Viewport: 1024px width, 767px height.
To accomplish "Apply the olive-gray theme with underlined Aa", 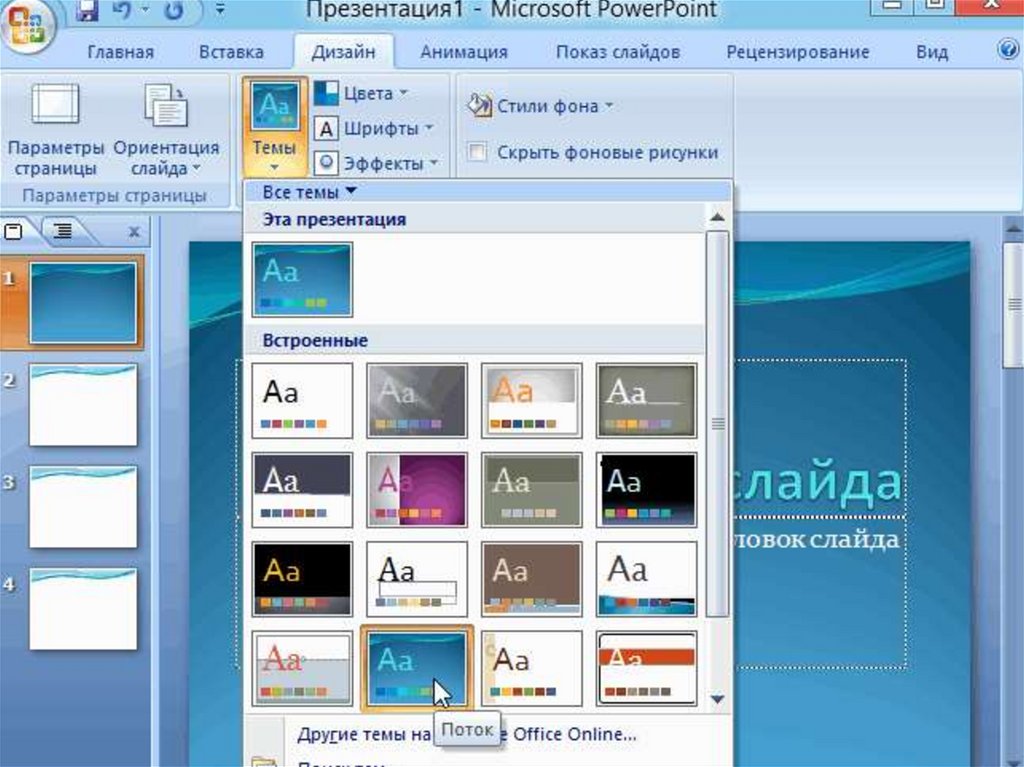I will tap(647, 400).
